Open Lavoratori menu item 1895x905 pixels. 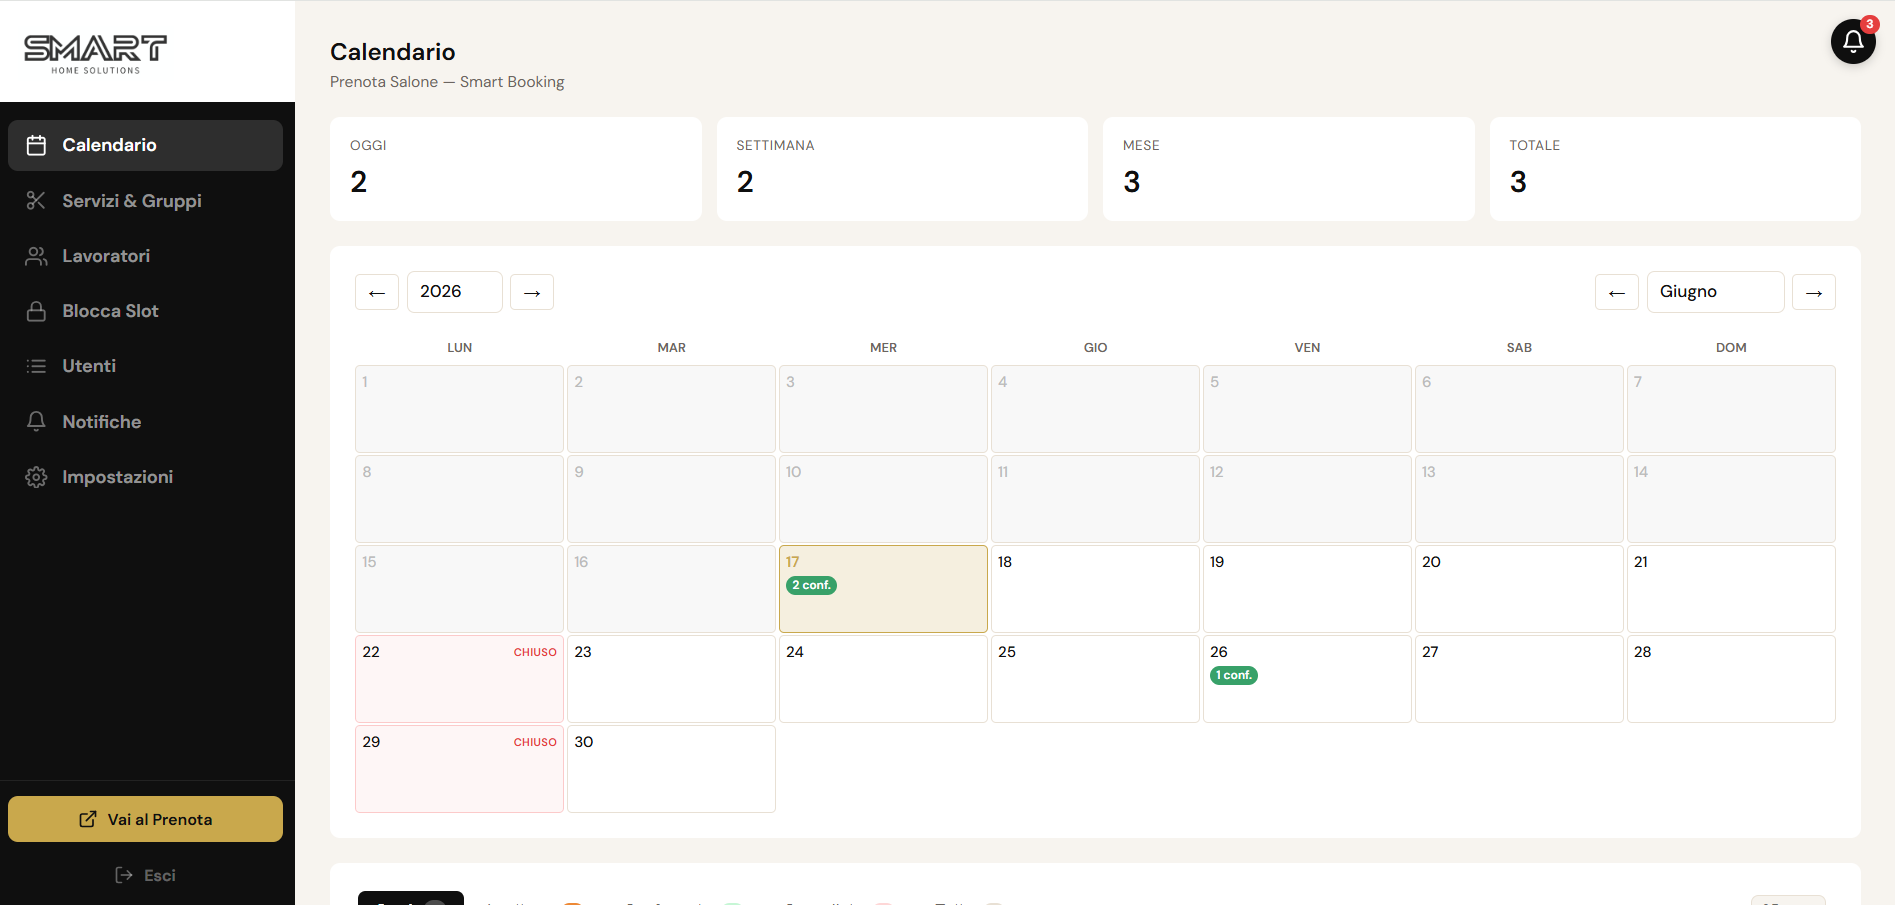point(145,256)
